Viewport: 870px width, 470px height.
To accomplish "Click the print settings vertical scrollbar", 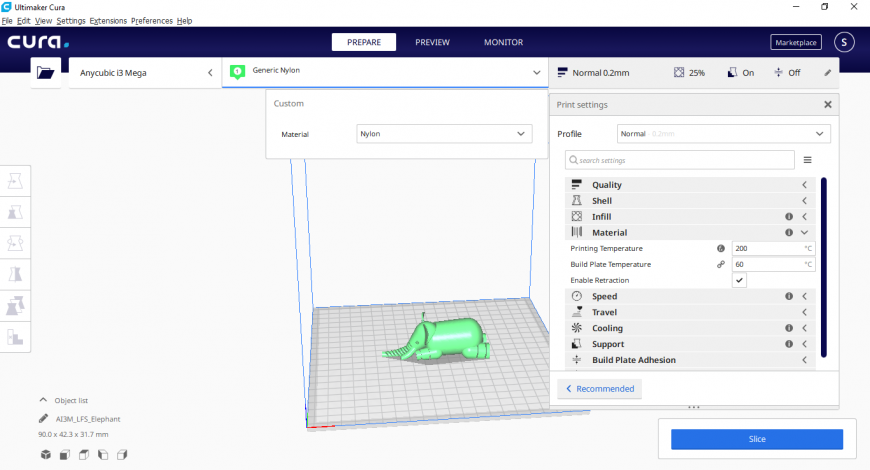I will 824,267.
